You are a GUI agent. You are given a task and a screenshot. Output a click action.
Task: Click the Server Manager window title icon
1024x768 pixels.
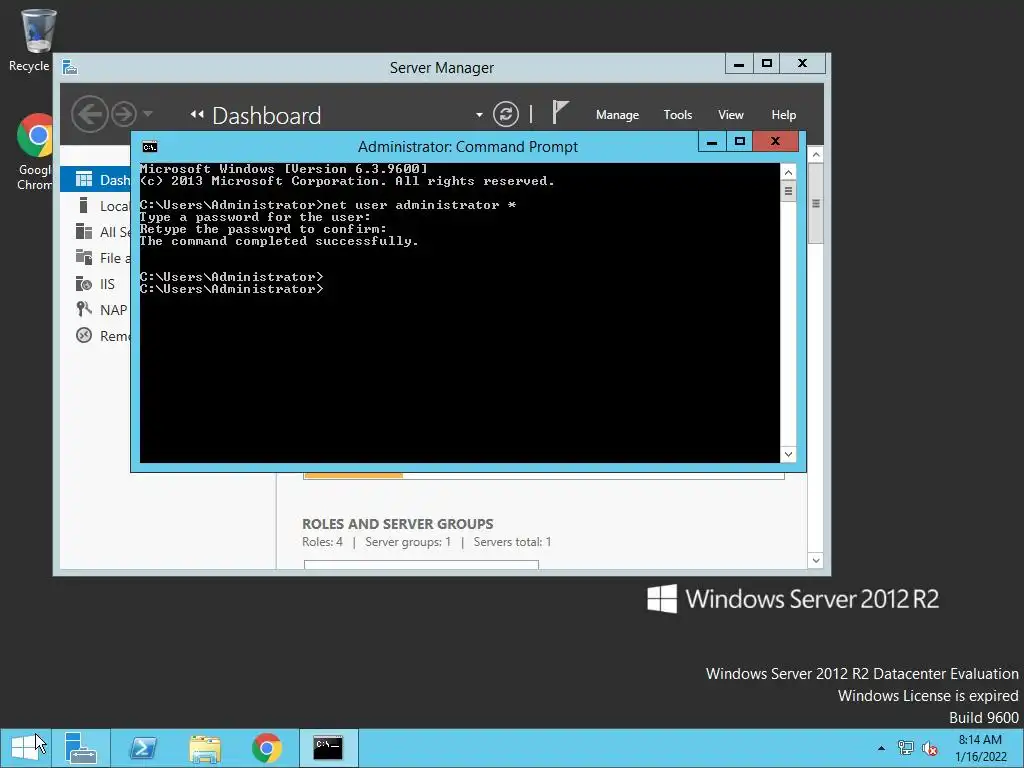point(70,67)
